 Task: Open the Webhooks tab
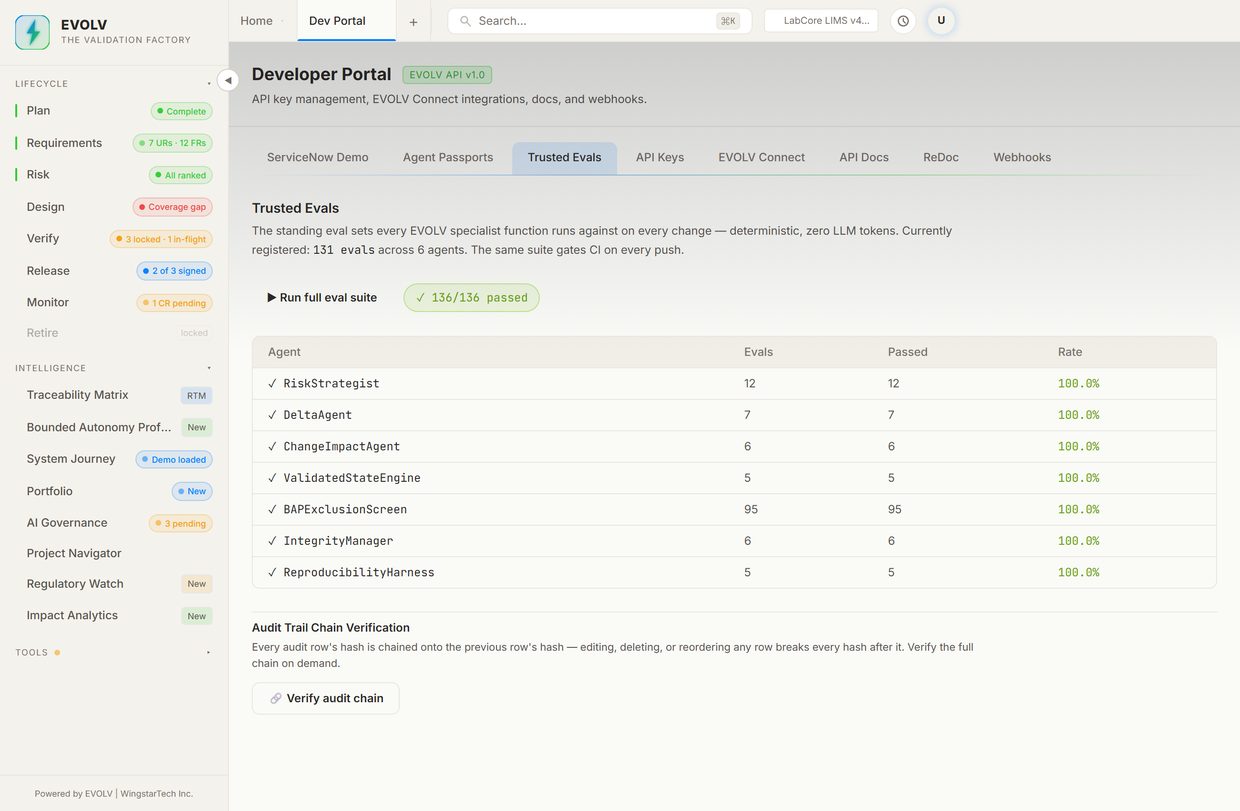(1022, 158)
